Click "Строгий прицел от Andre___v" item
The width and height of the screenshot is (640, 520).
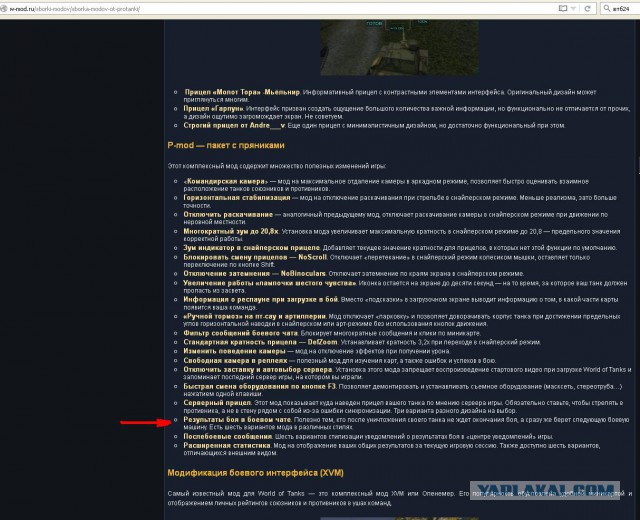pos(234,125)
